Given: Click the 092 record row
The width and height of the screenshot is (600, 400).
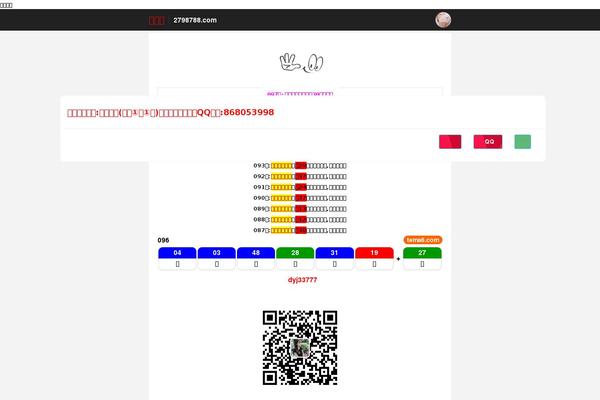Looking at the screenshot, I should 300,176.
